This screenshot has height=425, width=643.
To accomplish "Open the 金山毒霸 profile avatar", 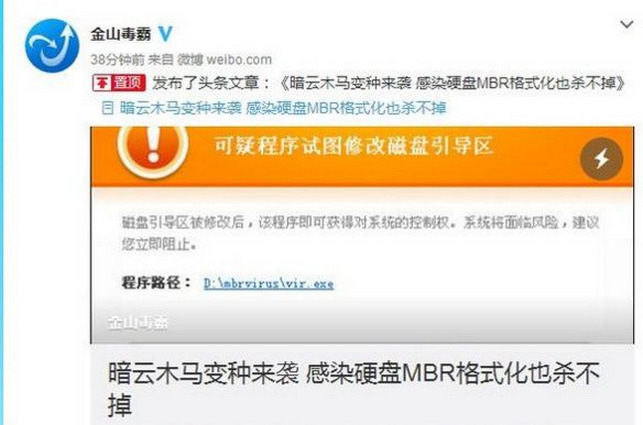I will [52, 45].
